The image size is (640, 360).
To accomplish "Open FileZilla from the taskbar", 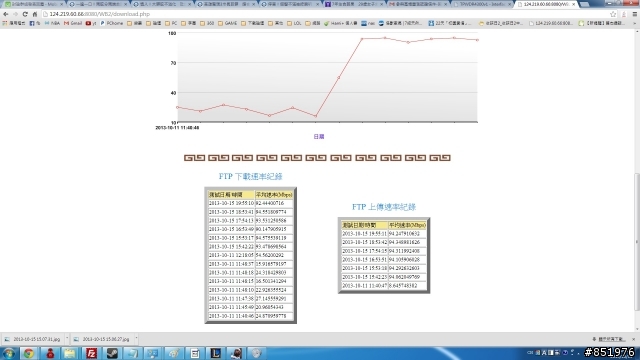I will click(91, 353).
